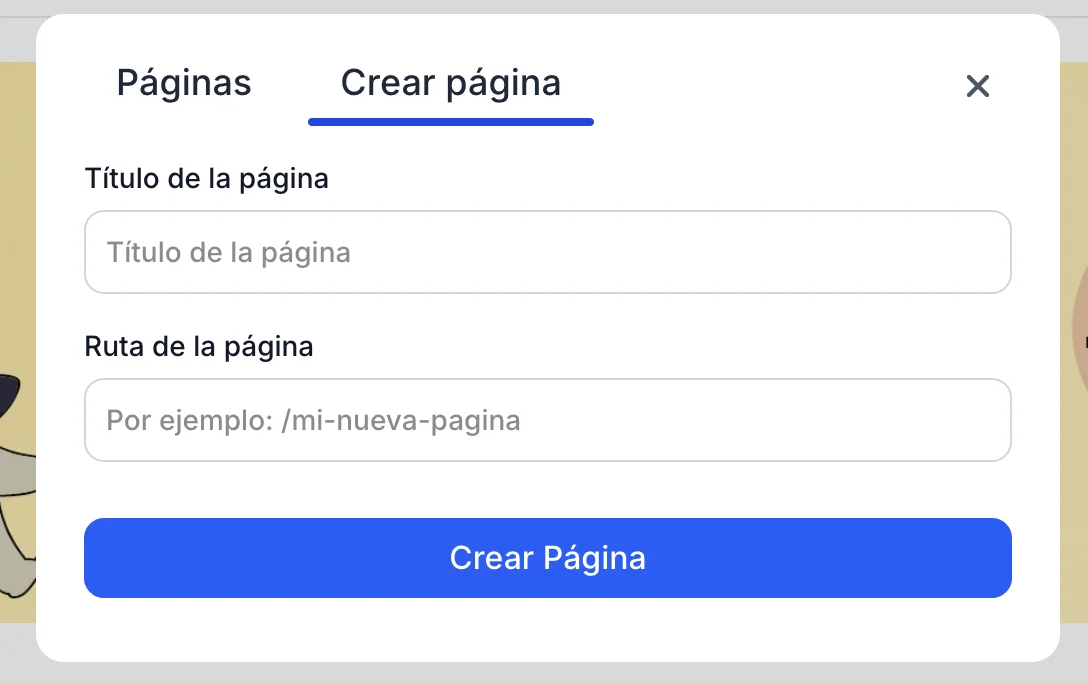Click the gray area below the dialog
The image size is (1088, 684).
click(x=544, y=673)
